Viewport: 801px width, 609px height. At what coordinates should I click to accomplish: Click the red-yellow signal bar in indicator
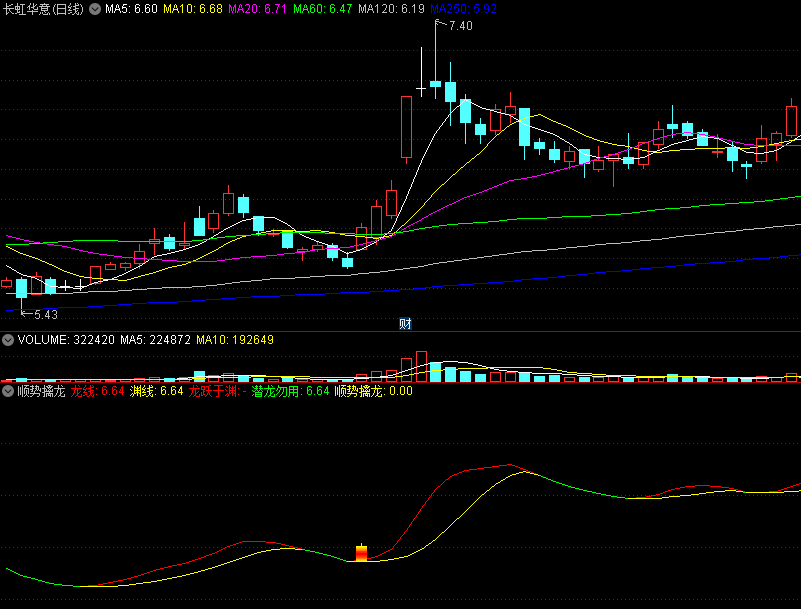(361, 553)
